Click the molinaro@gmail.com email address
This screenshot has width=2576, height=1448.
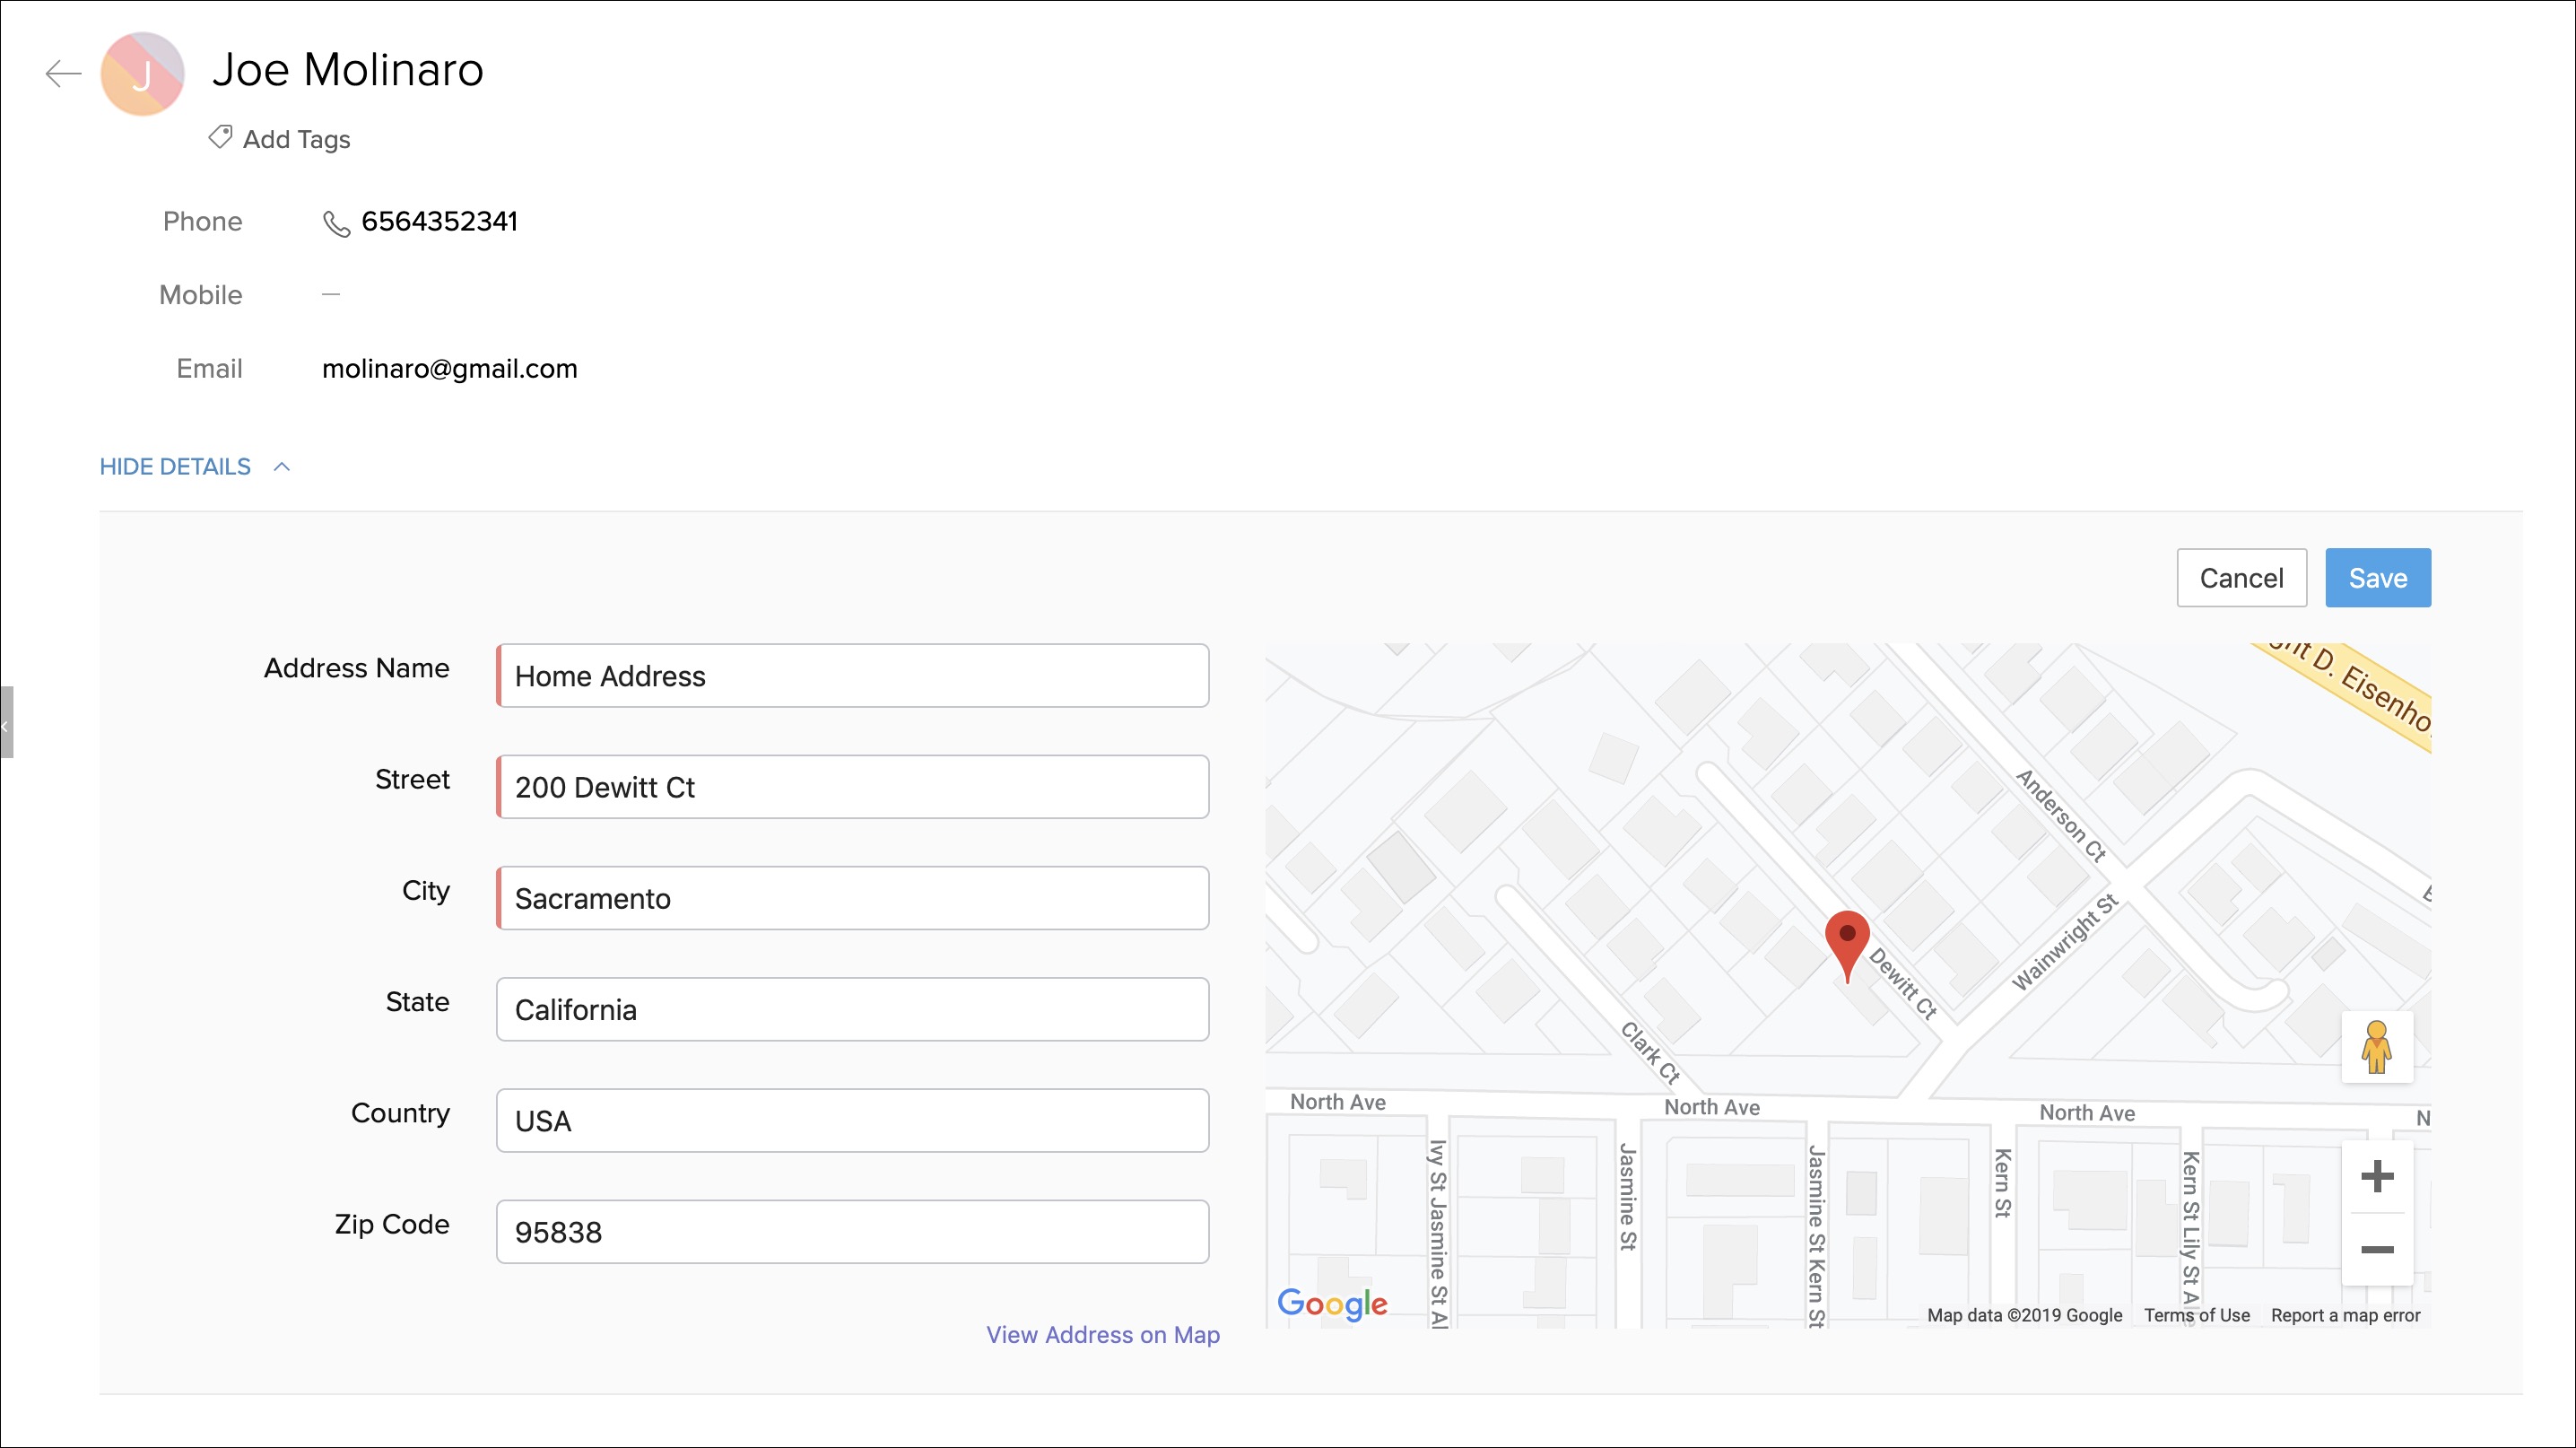(x=449, y=369)
